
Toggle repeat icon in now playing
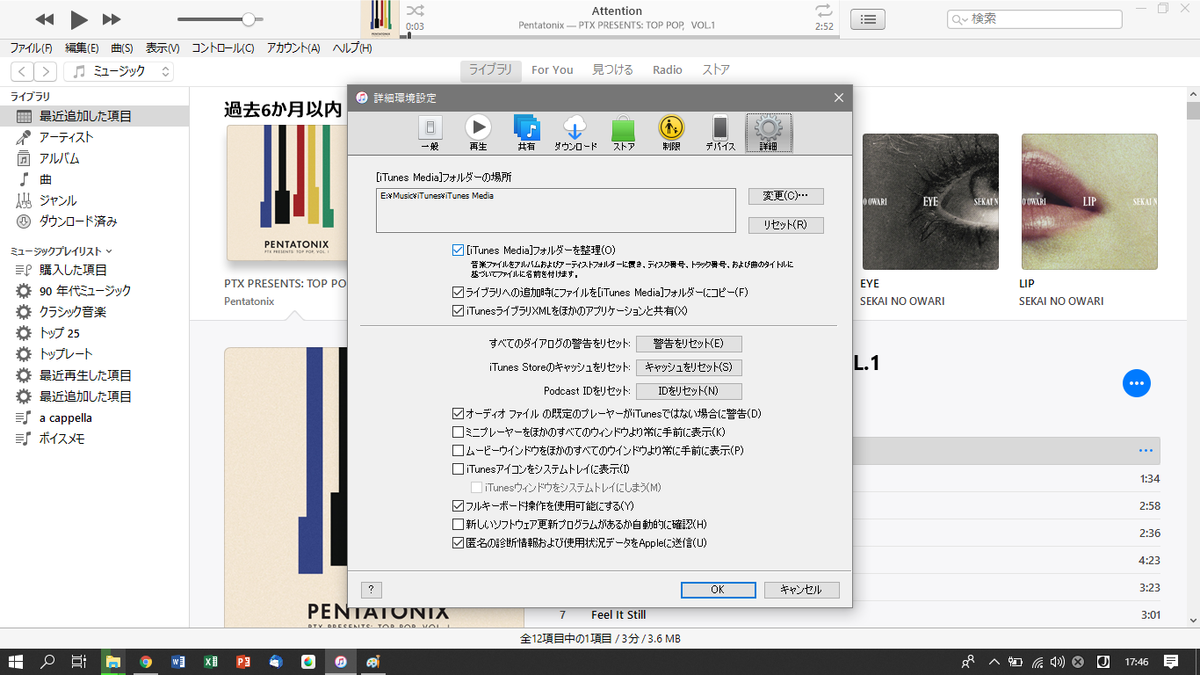pos(824,10)
